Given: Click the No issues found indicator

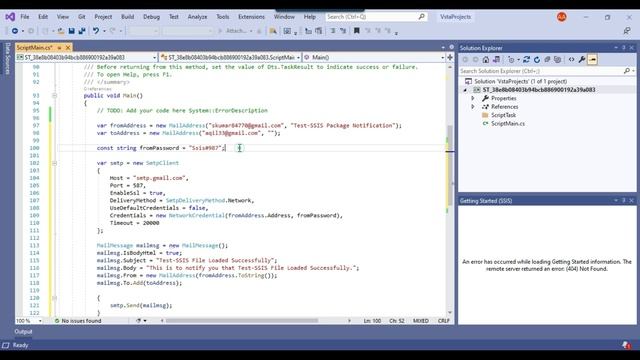Looking at the screenshot, I should (78, 321).
